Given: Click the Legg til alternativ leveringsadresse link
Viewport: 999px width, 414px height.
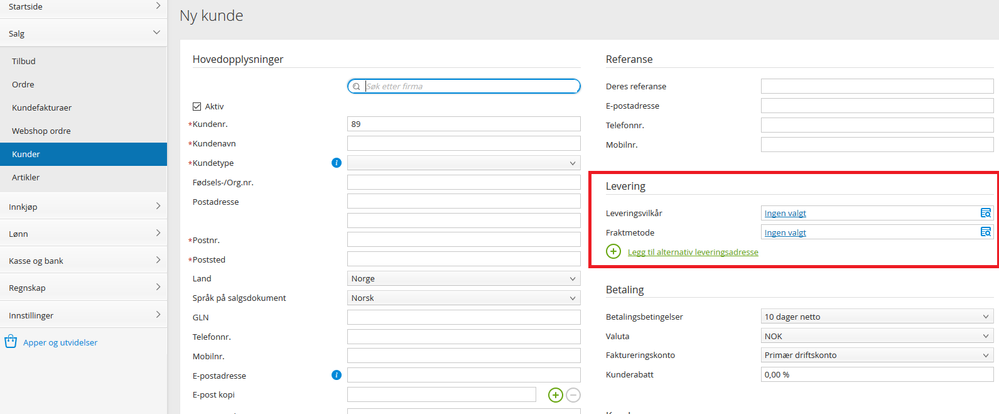Looking at the screenshot, I should click(x=691, y=252).
